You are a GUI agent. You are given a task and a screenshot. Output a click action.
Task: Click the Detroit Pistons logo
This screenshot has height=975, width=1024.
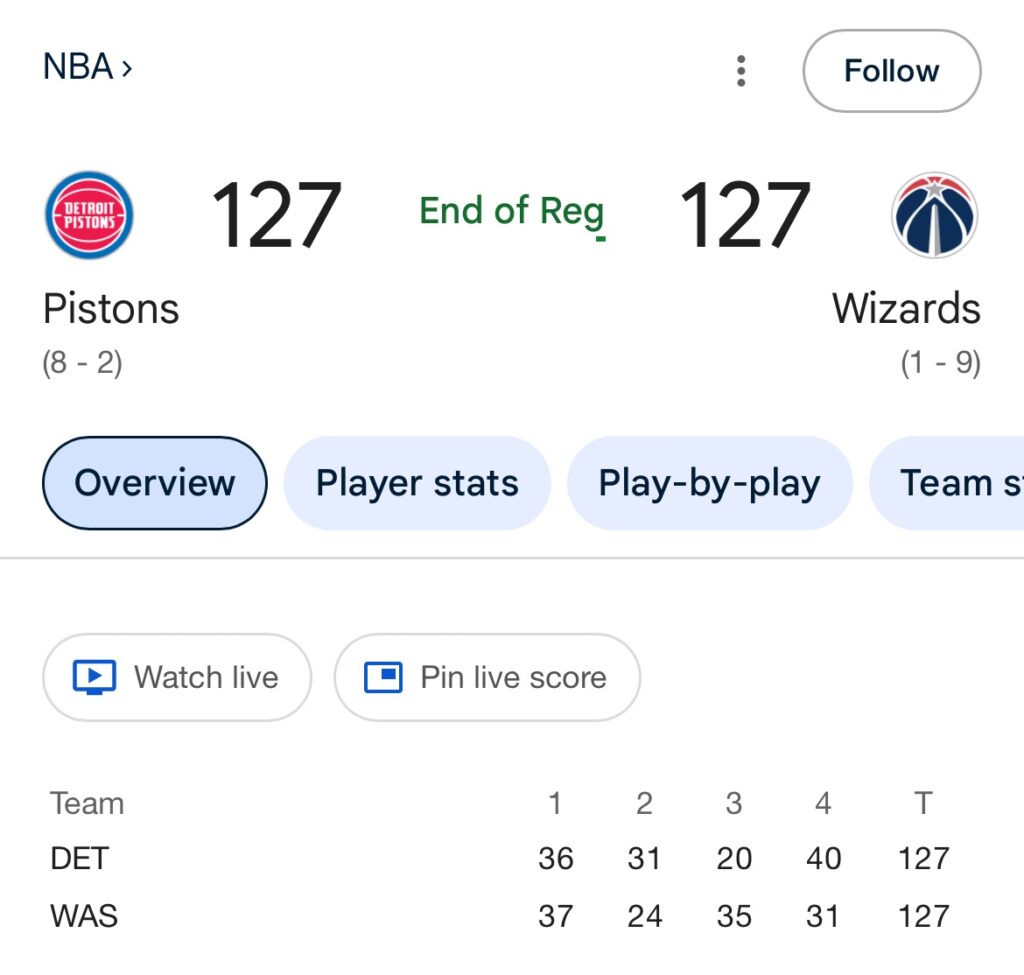(89, 215)
